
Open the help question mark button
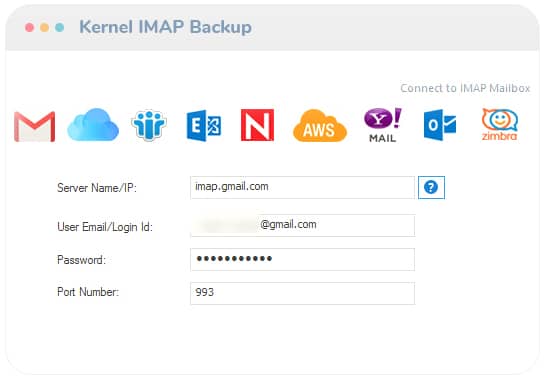coord(431,187)
